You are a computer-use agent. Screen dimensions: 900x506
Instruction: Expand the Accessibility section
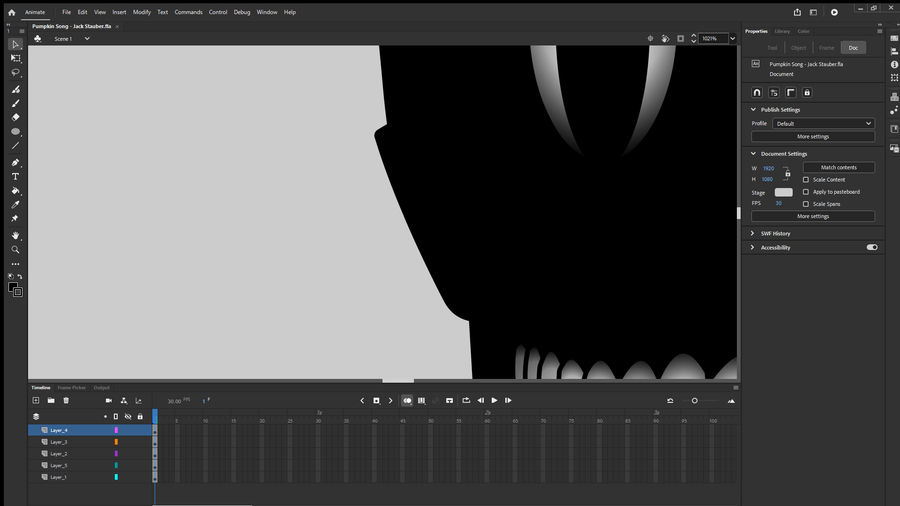[752, 247]
